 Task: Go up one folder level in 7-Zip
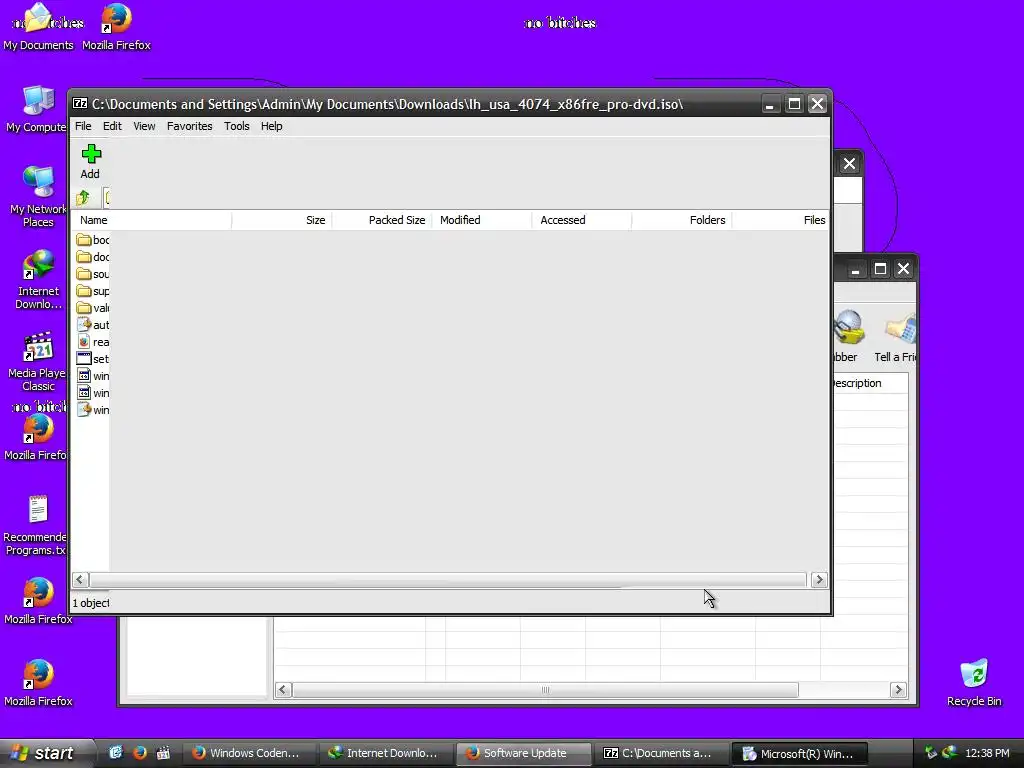83,197
